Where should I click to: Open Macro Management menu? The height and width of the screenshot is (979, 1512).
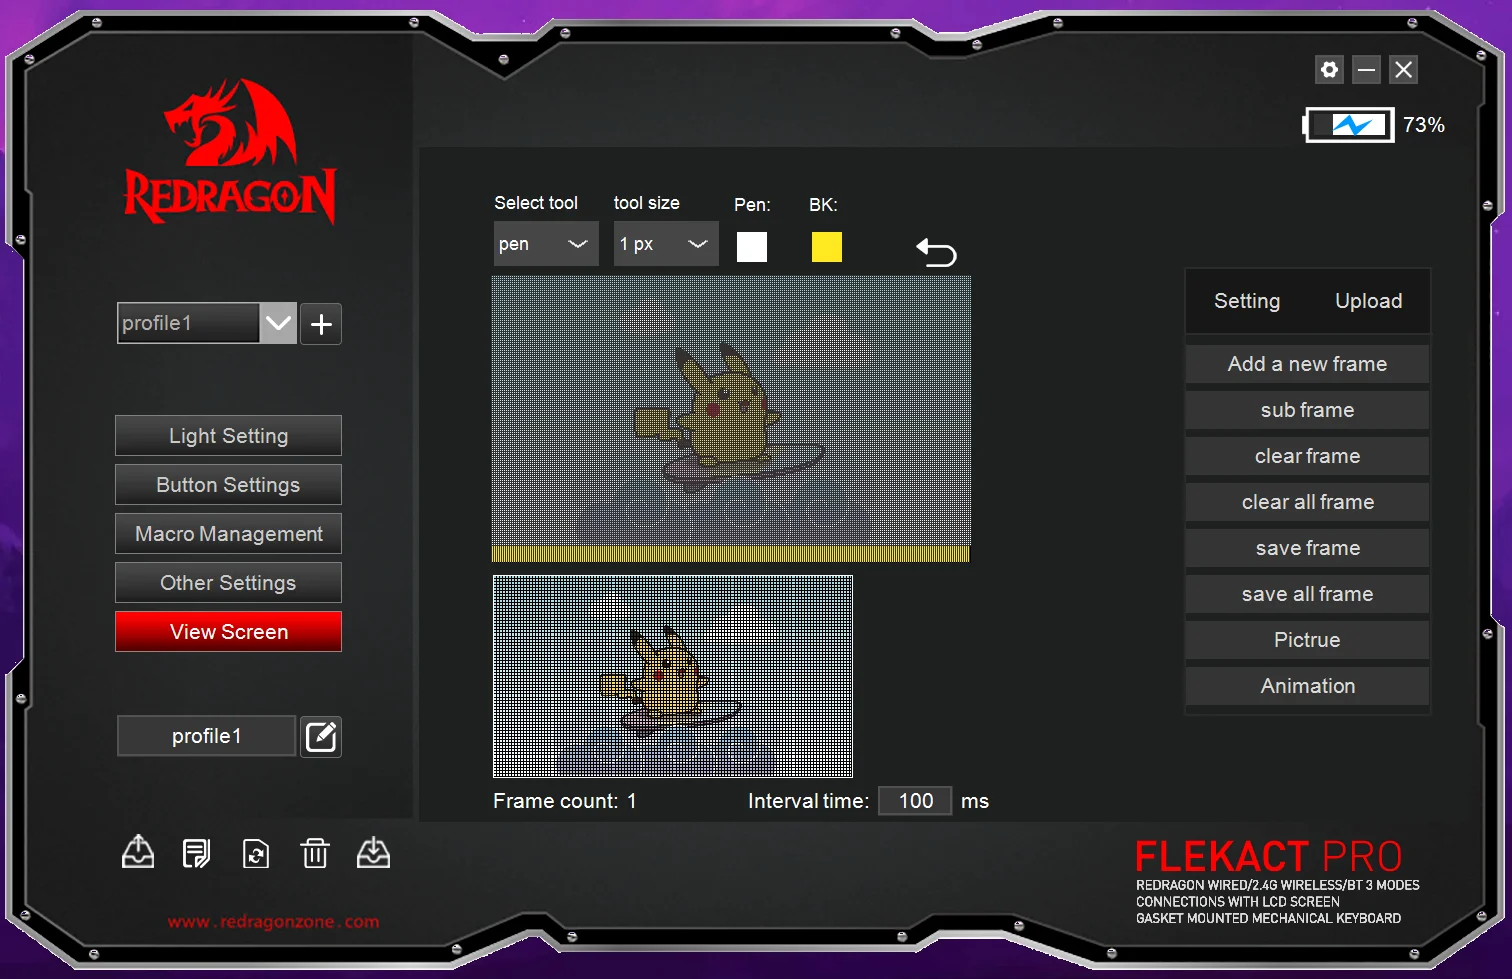(228, 534)
